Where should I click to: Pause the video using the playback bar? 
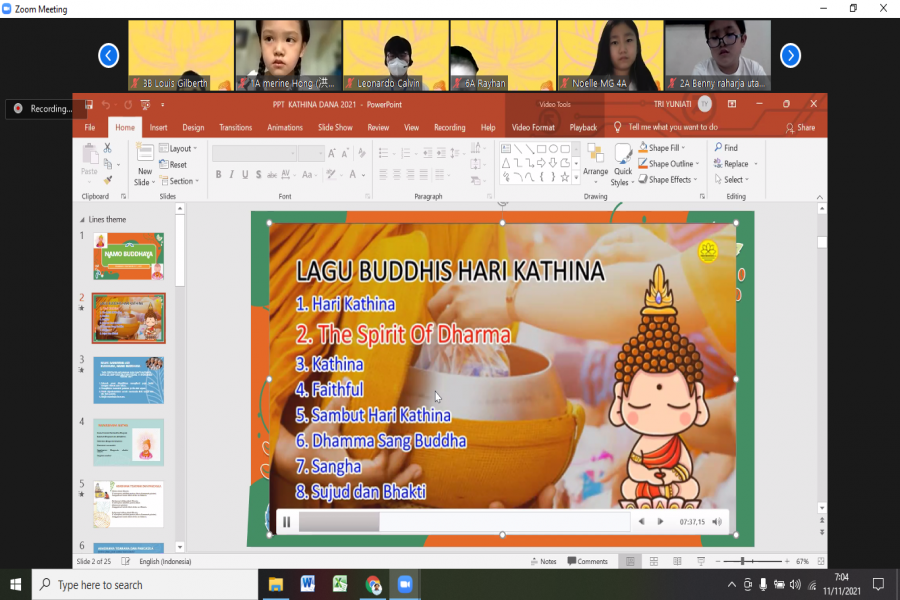coord(286,521)
